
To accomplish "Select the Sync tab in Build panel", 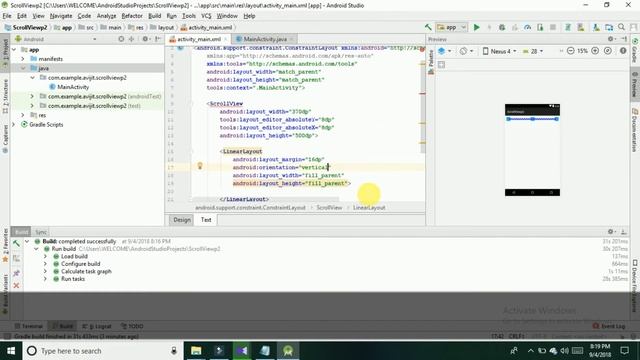I will [41, 232].
